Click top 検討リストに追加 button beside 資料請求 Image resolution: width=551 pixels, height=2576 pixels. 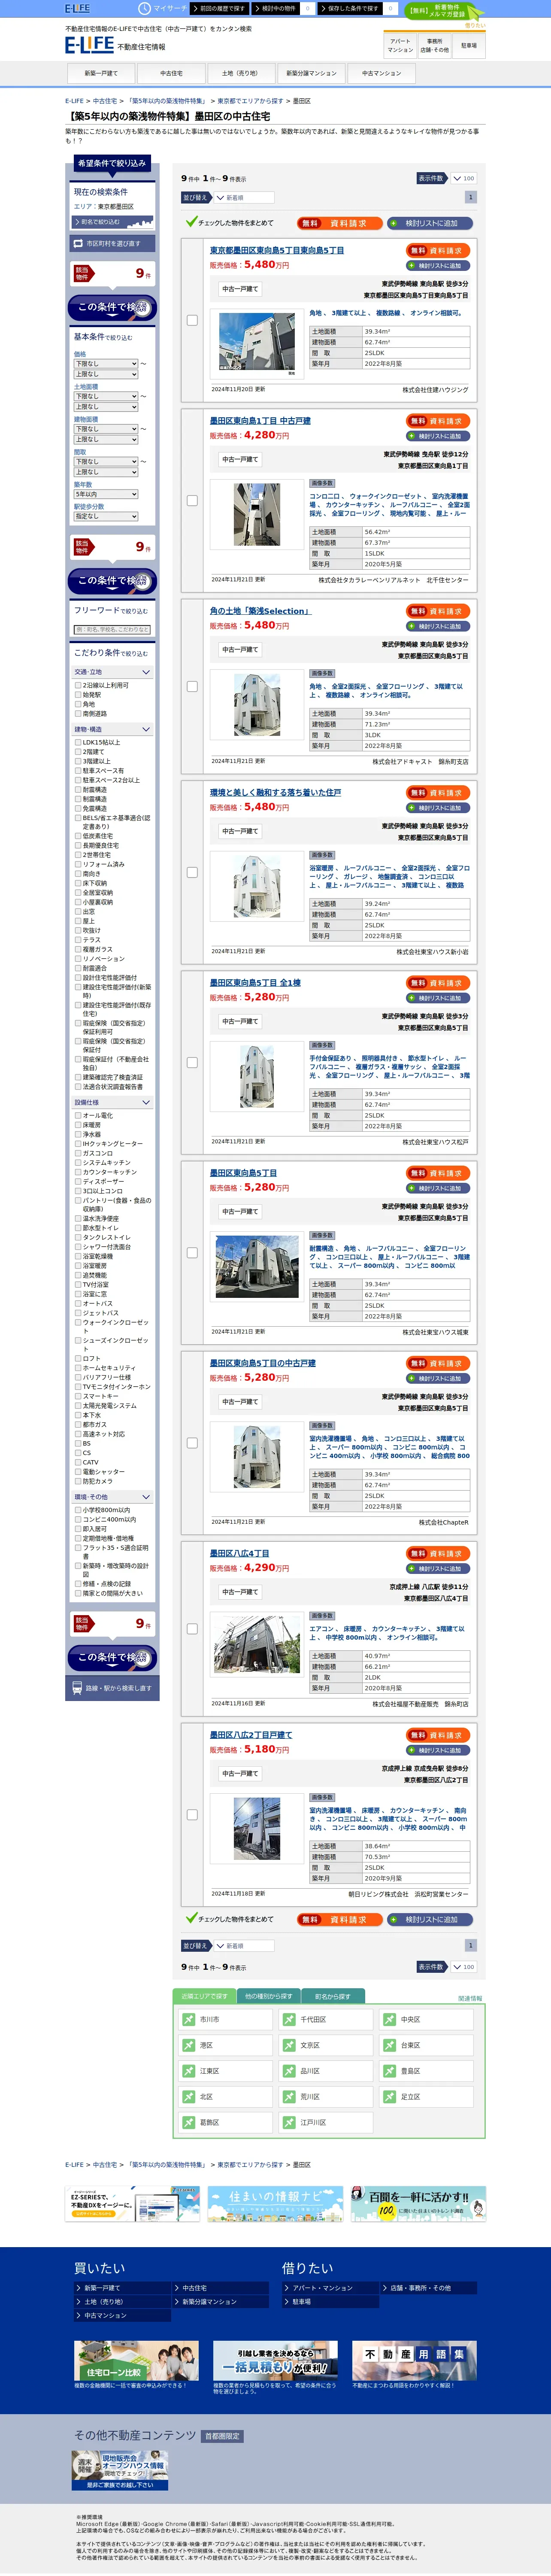430,223
